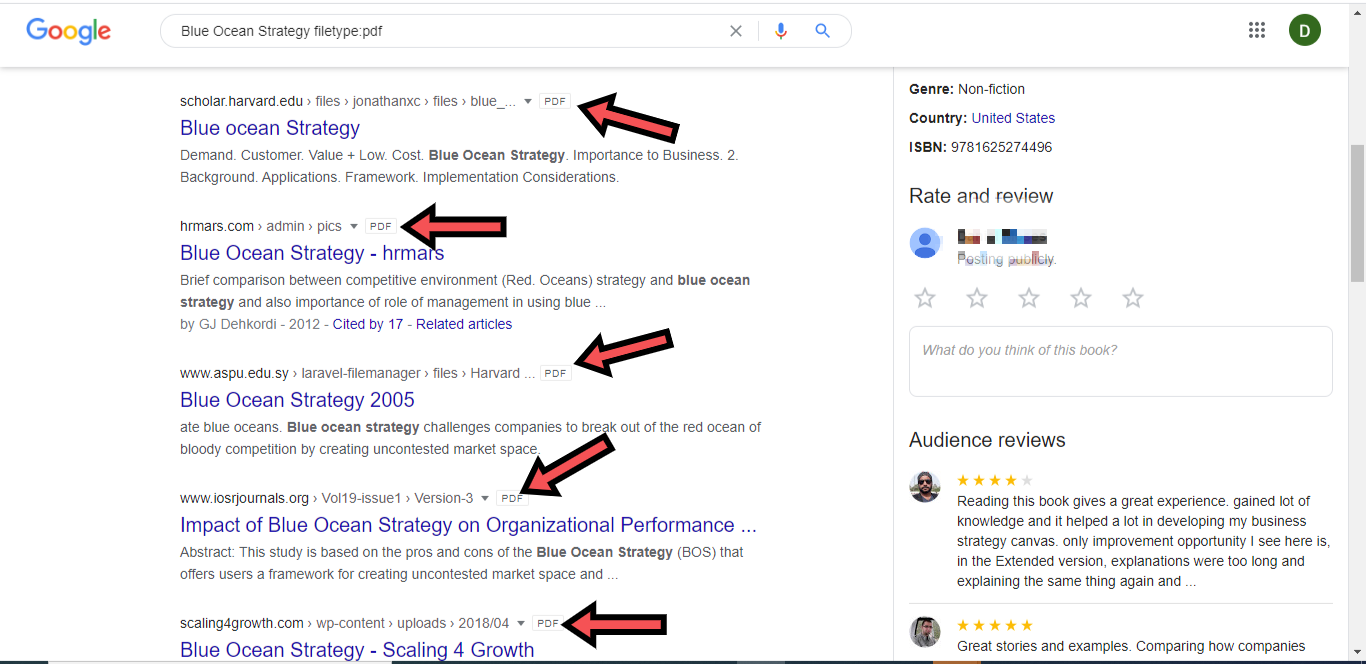Expand options arrow for www.iosrjournals.org result
Image resolution: width=1366 pixels, height=664 pixels.
486,498
